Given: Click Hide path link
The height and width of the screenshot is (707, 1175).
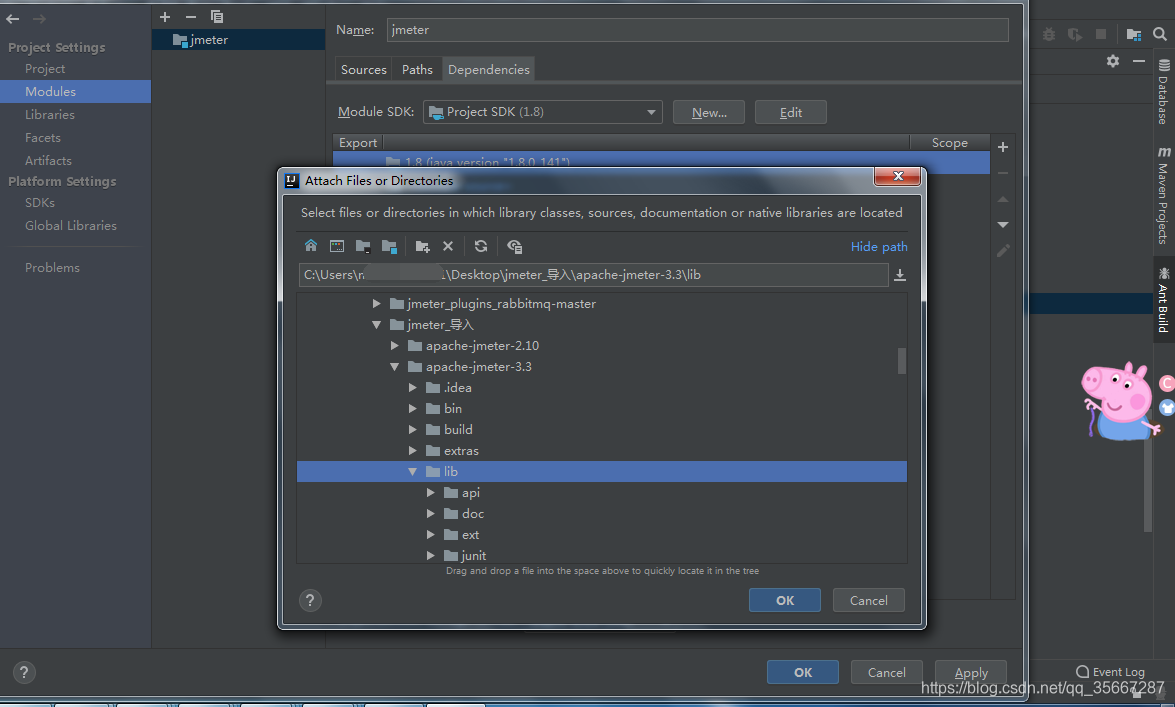Looking at the screenshot, I should [x=879, y=247].
